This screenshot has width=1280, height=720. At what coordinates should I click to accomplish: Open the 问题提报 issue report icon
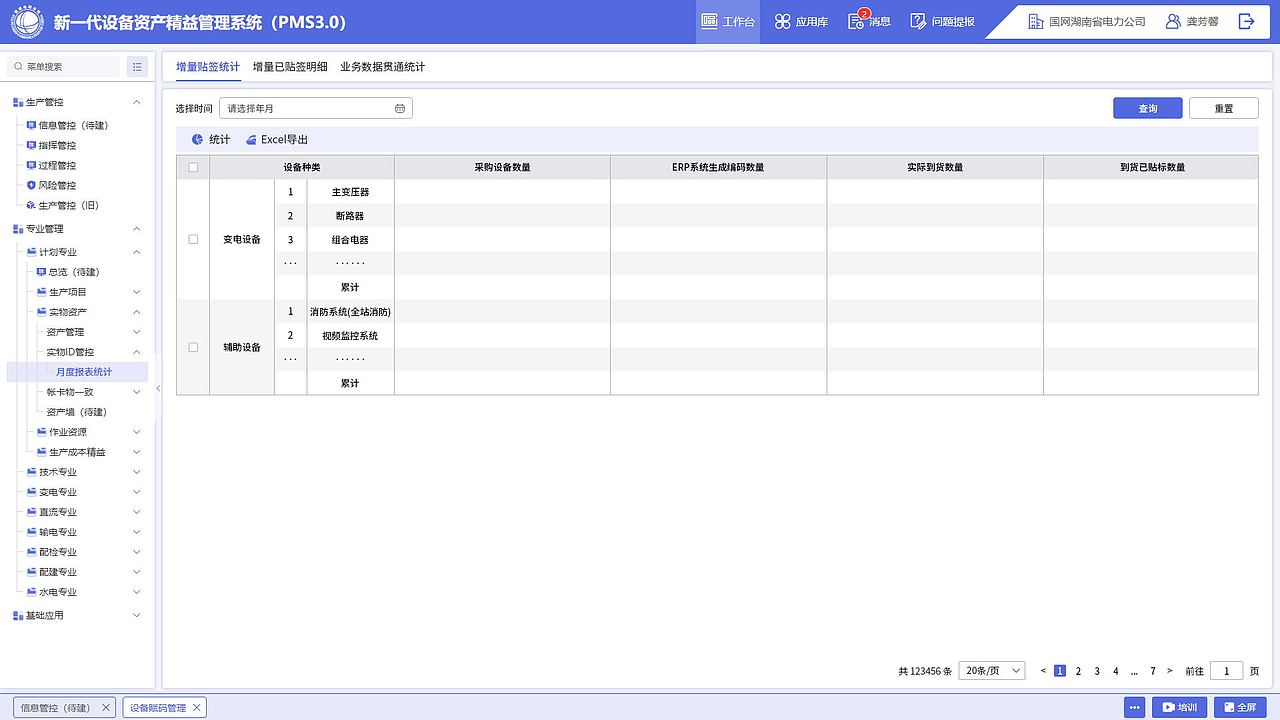point(918,21)
